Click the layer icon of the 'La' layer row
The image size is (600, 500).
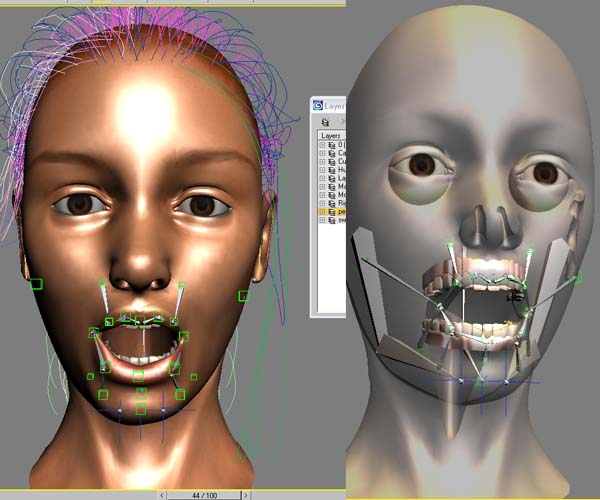click(331, 179)
